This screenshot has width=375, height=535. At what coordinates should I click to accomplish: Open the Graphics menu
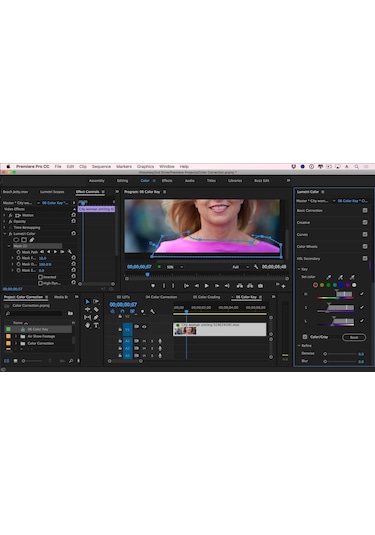145,167
